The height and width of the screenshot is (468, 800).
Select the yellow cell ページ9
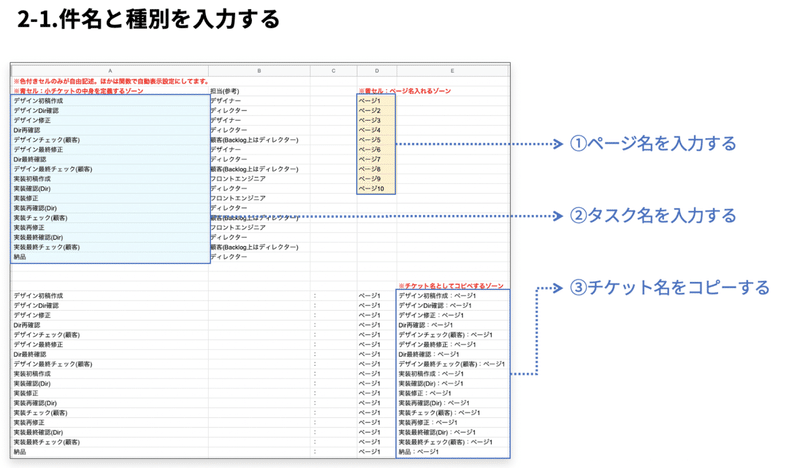(x=376, y=179)
